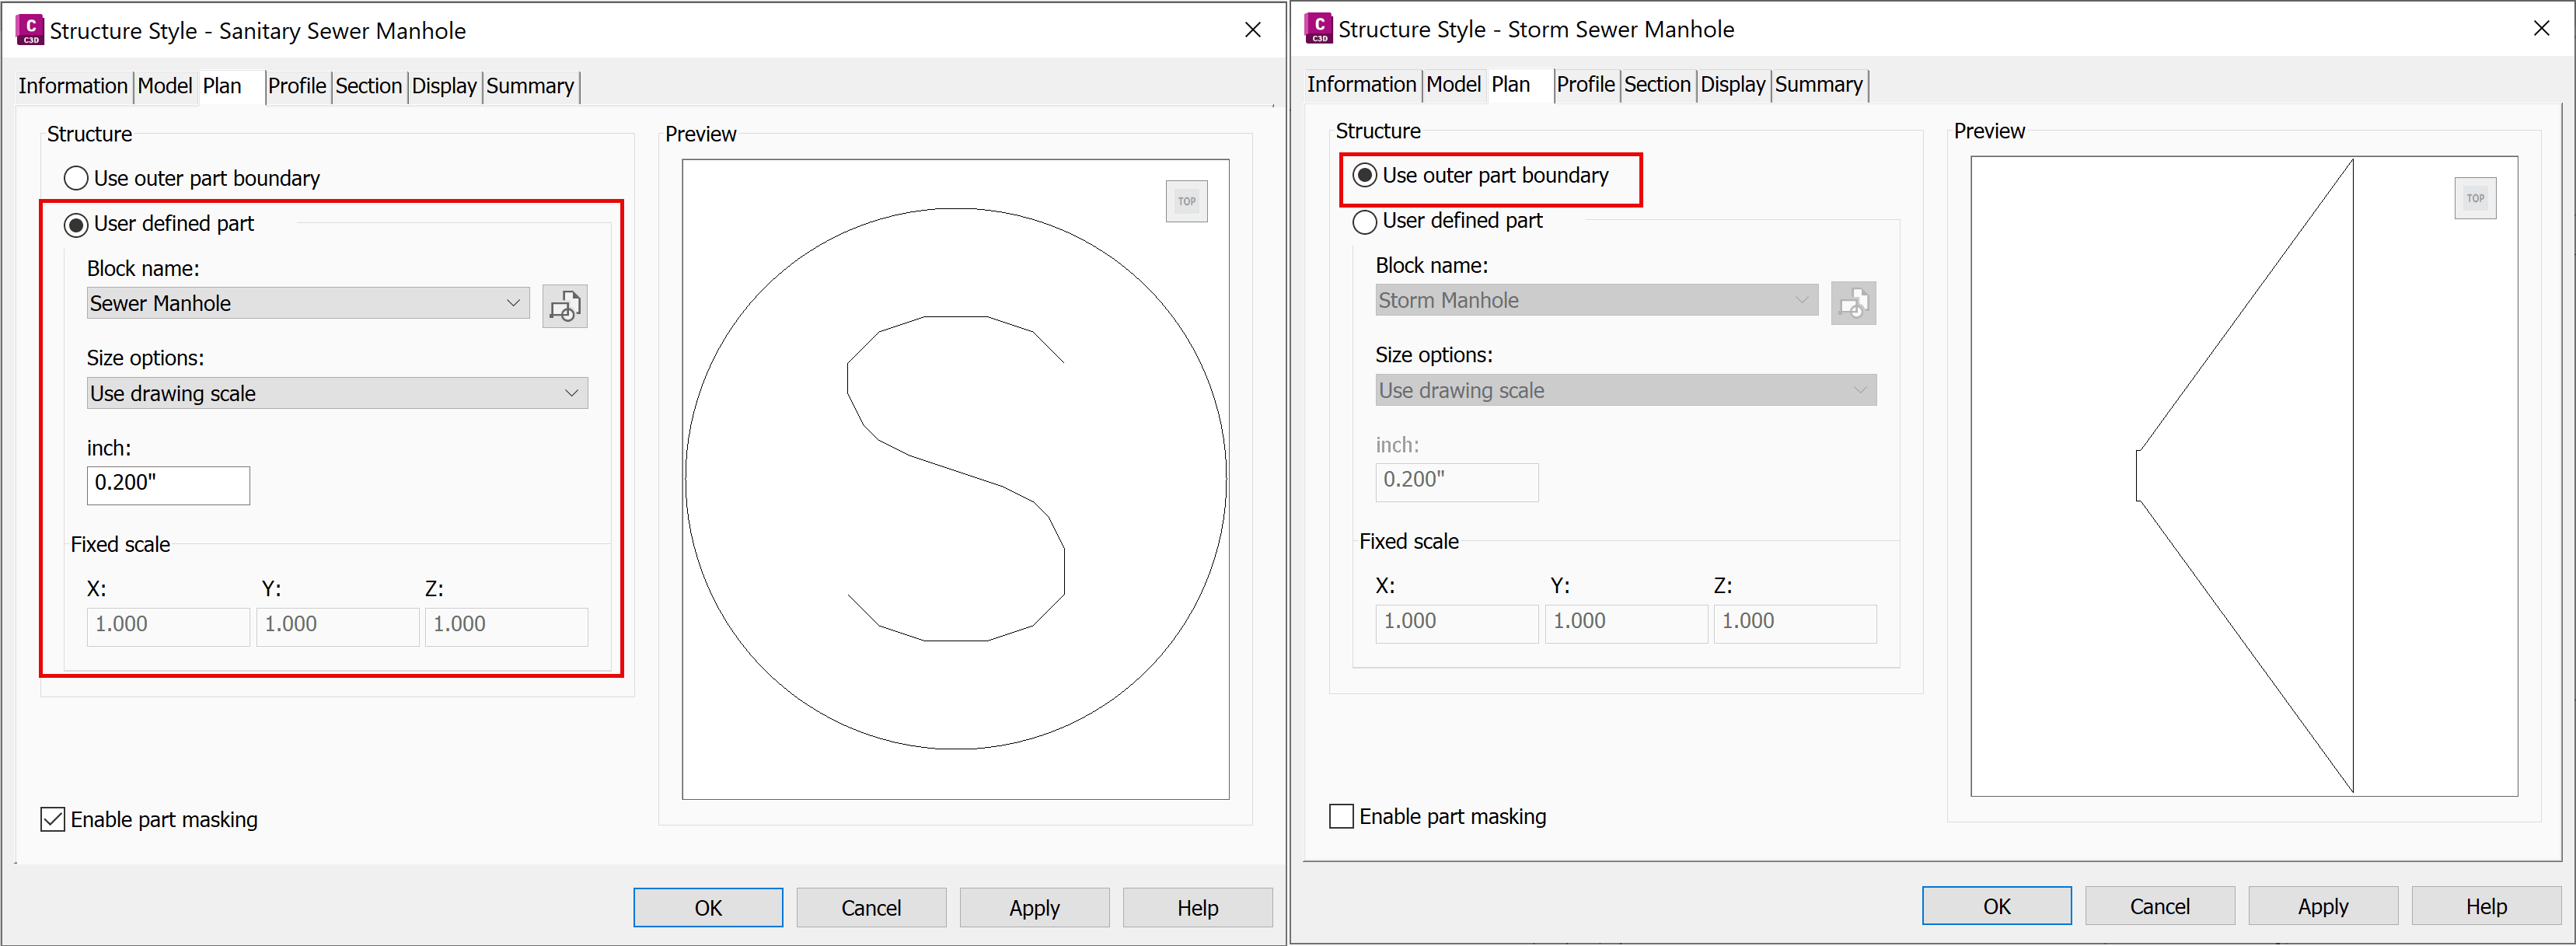Open the Information tab in Sanitary dialog
Screen dimensions: 2576x946
coord(73,86)
